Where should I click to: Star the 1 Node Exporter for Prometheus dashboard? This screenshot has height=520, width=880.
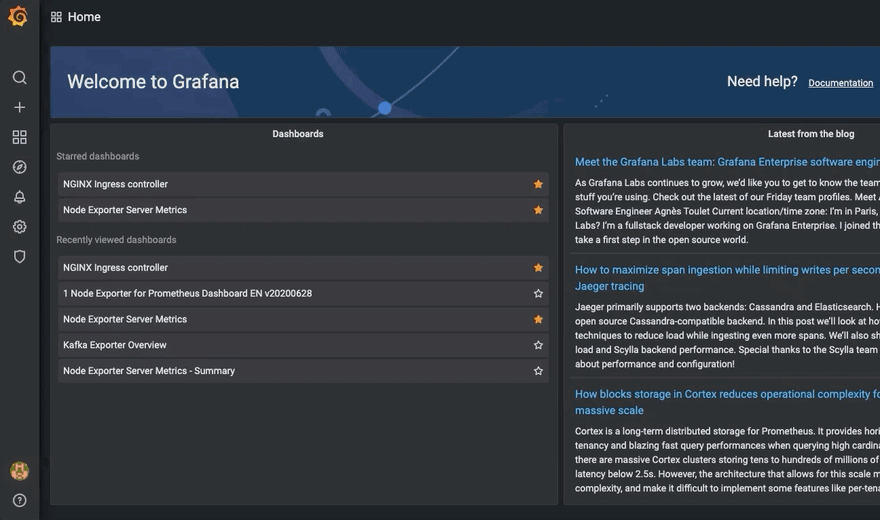[538, 293]
